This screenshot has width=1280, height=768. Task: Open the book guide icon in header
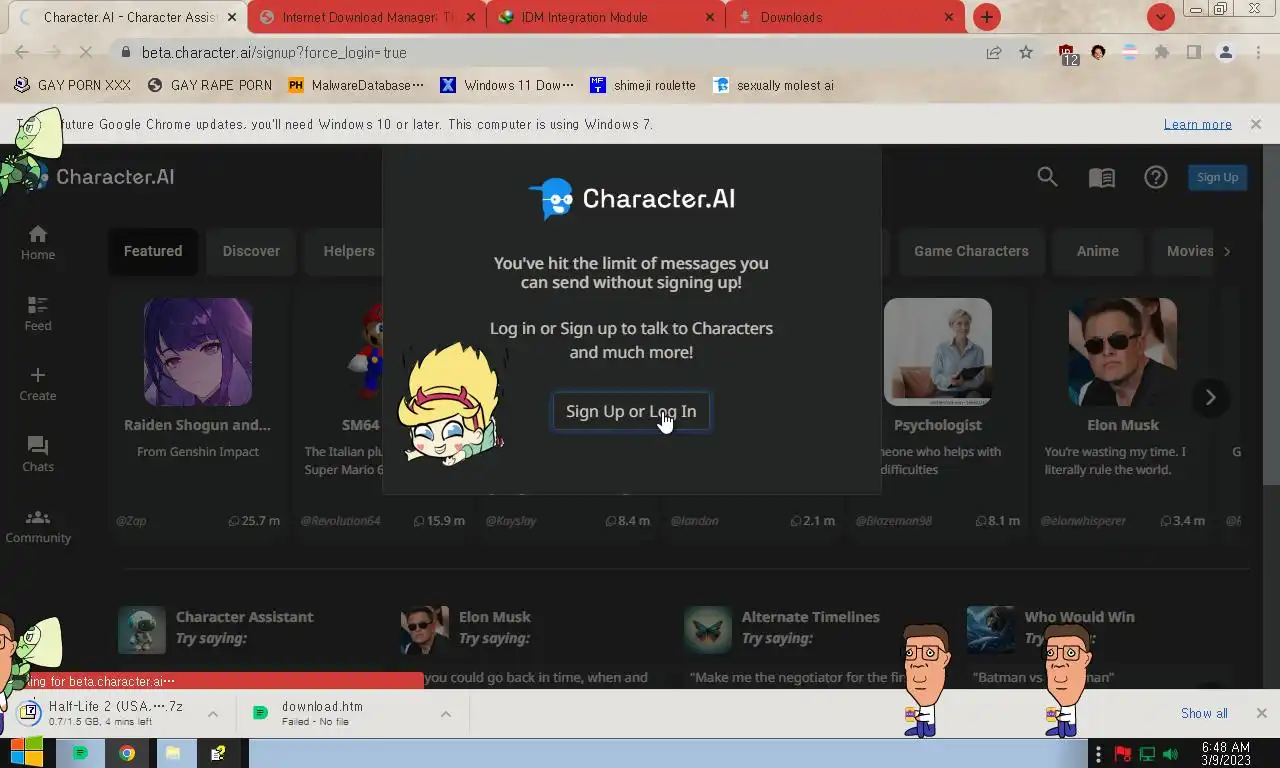click(1101, 178)
